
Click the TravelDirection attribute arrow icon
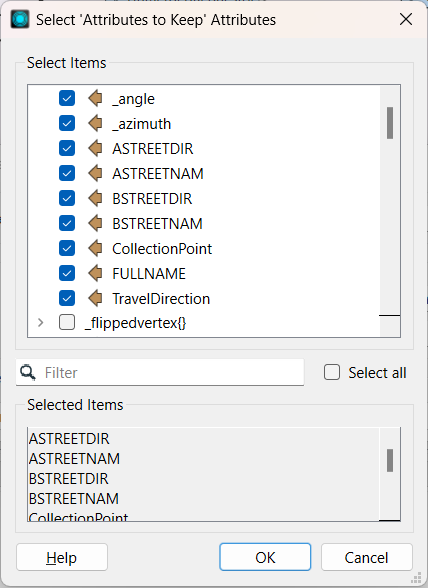[x=95, y=298]
